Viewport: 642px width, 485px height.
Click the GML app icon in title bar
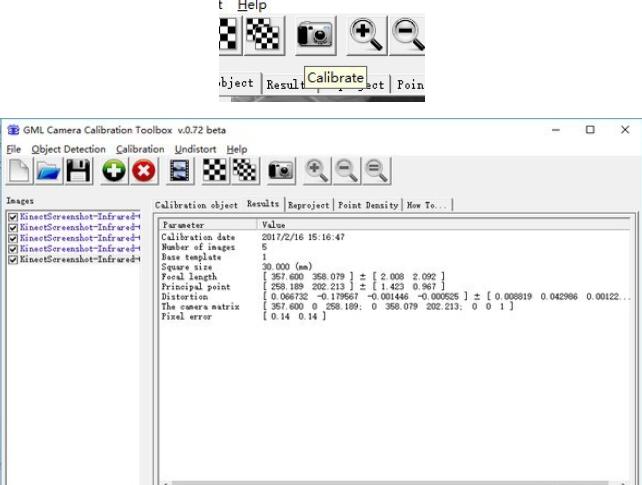point(13,130)
